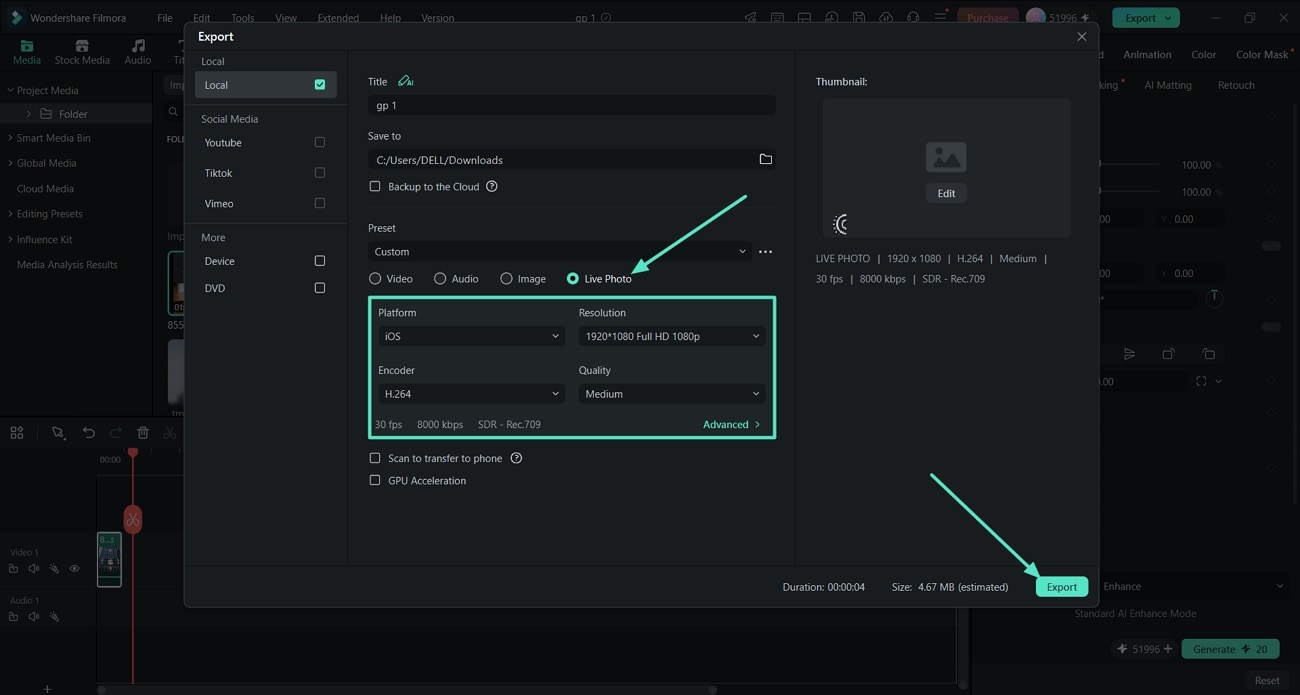
Task: Close the Export dialog with the X
Action: (1081, 36)
